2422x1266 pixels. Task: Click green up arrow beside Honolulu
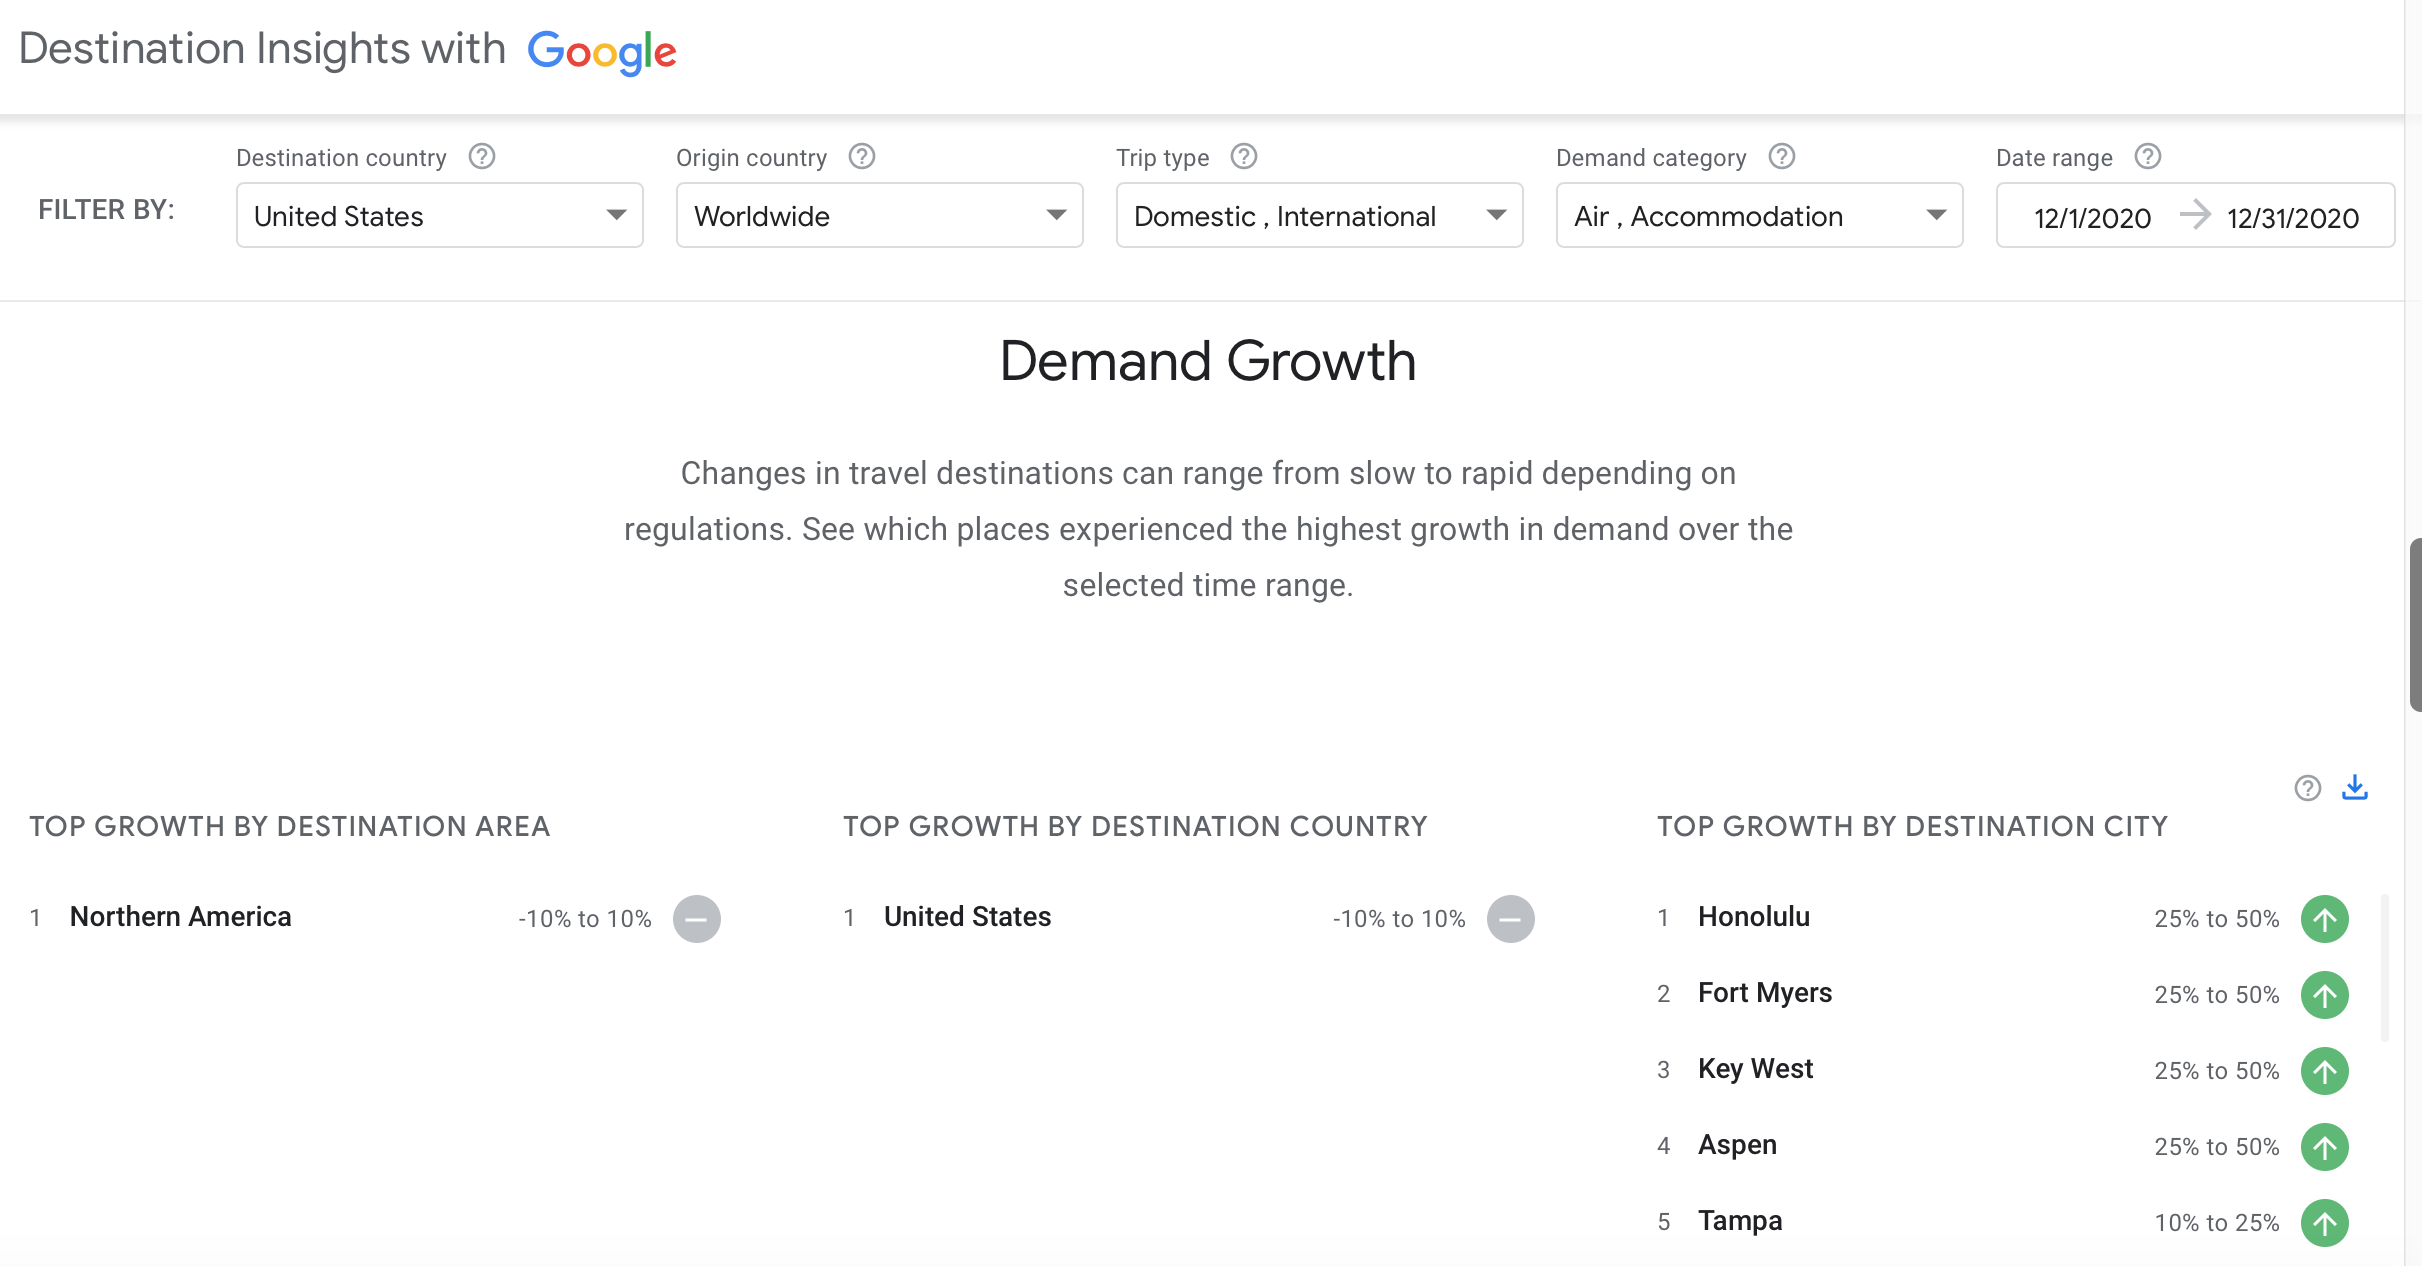pos(2325,919)
